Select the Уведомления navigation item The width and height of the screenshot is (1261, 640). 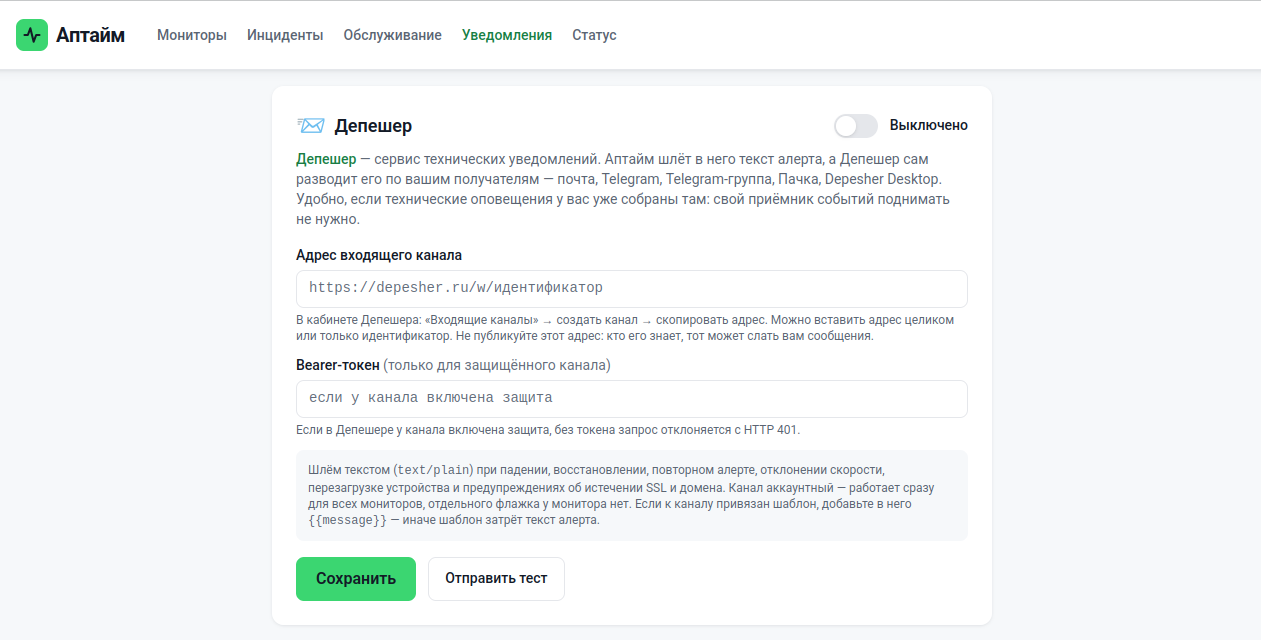point(507,35)
